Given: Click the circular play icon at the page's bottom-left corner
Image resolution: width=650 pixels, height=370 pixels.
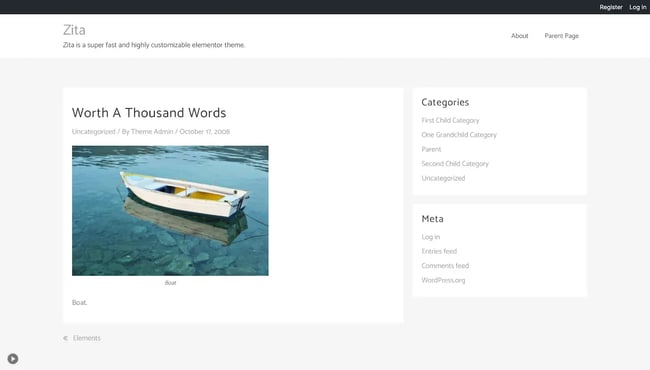Looking at the screenshot, I should (x=13, y=358).
